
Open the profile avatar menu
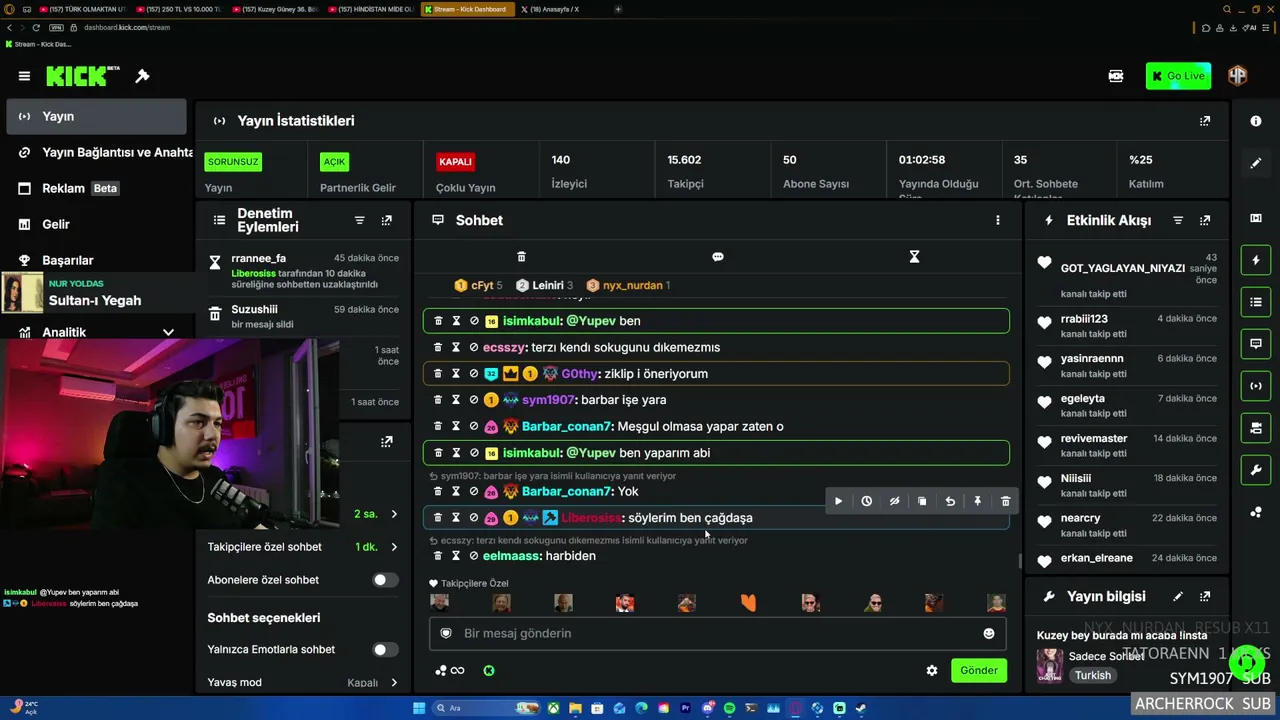tap(1238, 76)
